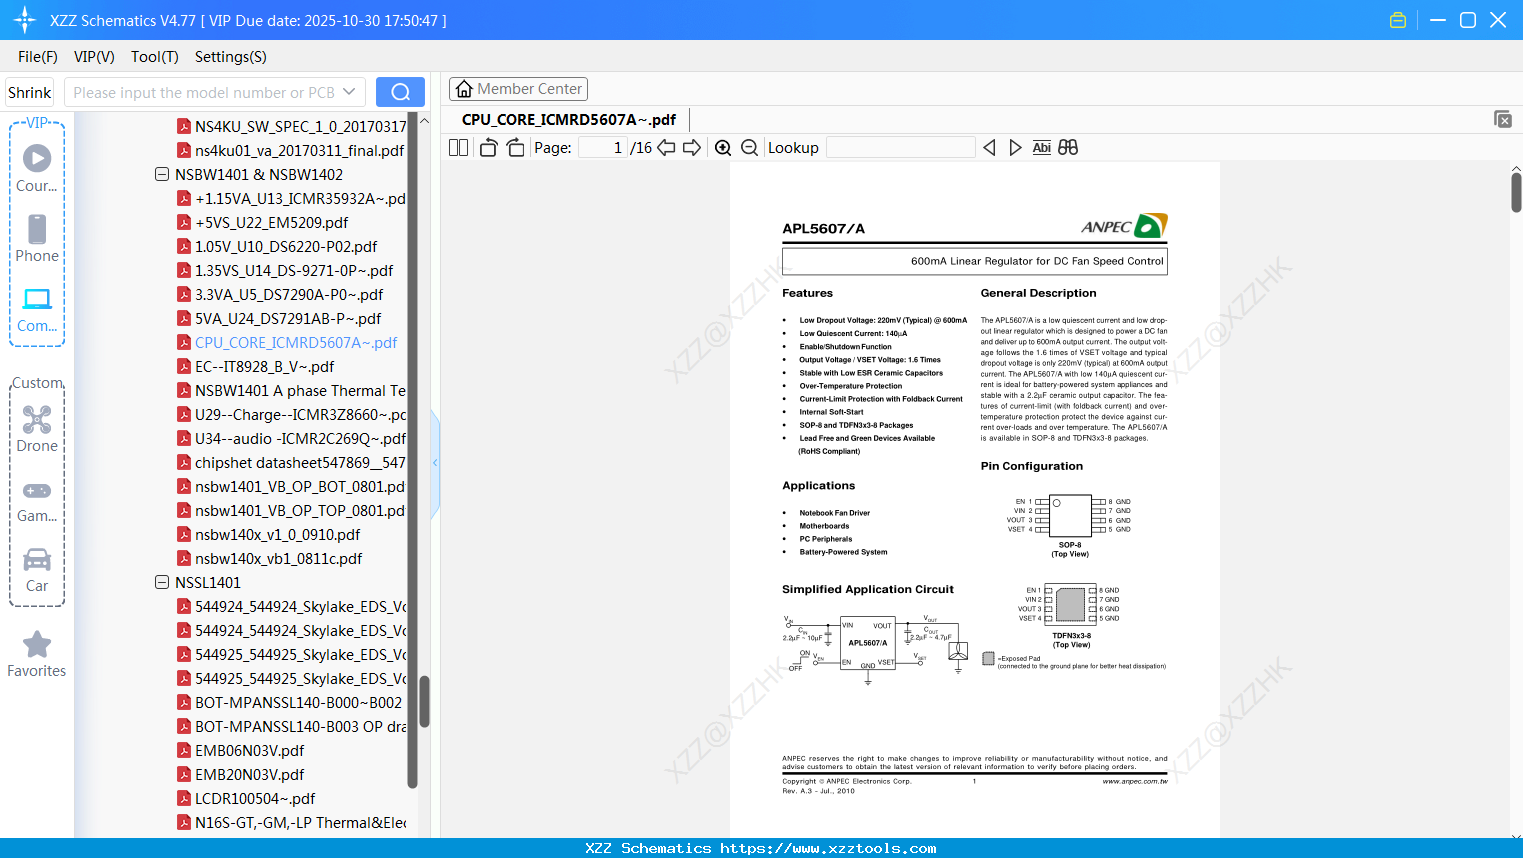Open ns4ku01_va_20170311_final.pdf
Viewport: 1523px width, 858px height.
click(x=291, y=150)
